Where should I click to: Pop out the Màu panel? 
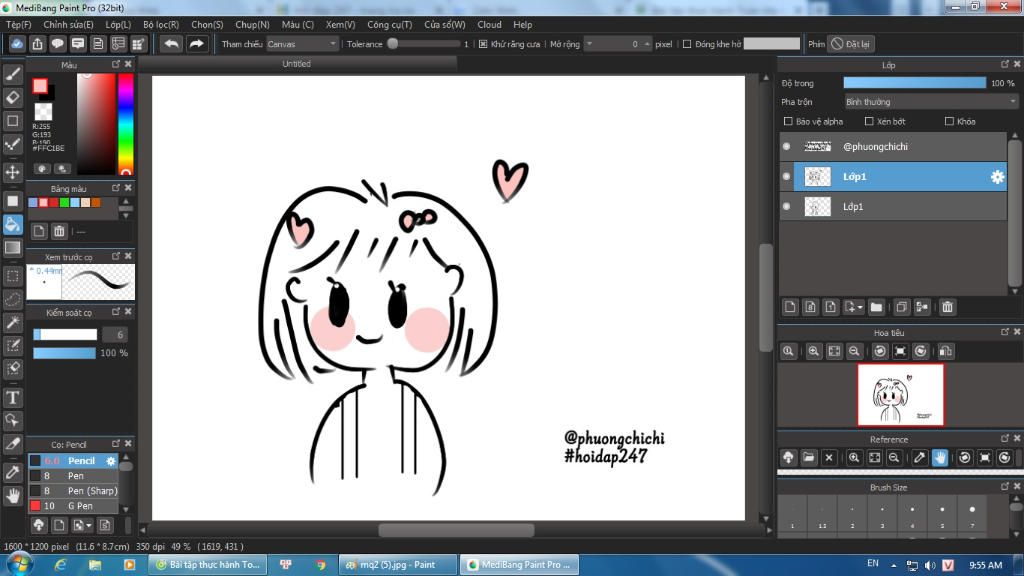116,64
